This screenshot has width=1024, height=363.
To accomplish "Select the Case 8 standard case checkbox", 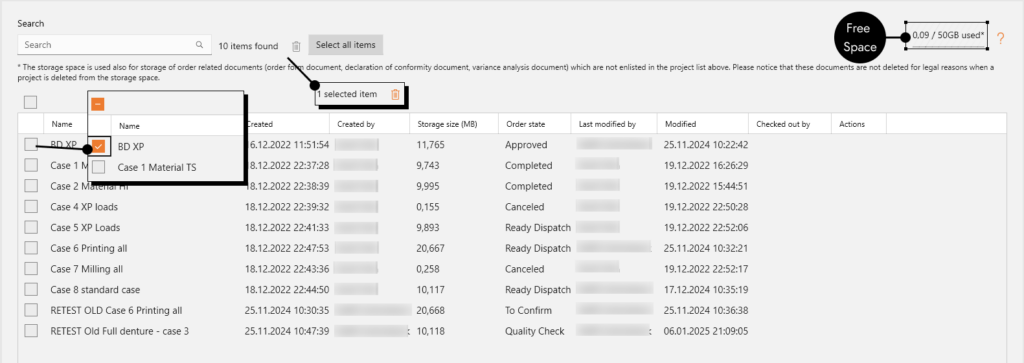I will 31,289.
